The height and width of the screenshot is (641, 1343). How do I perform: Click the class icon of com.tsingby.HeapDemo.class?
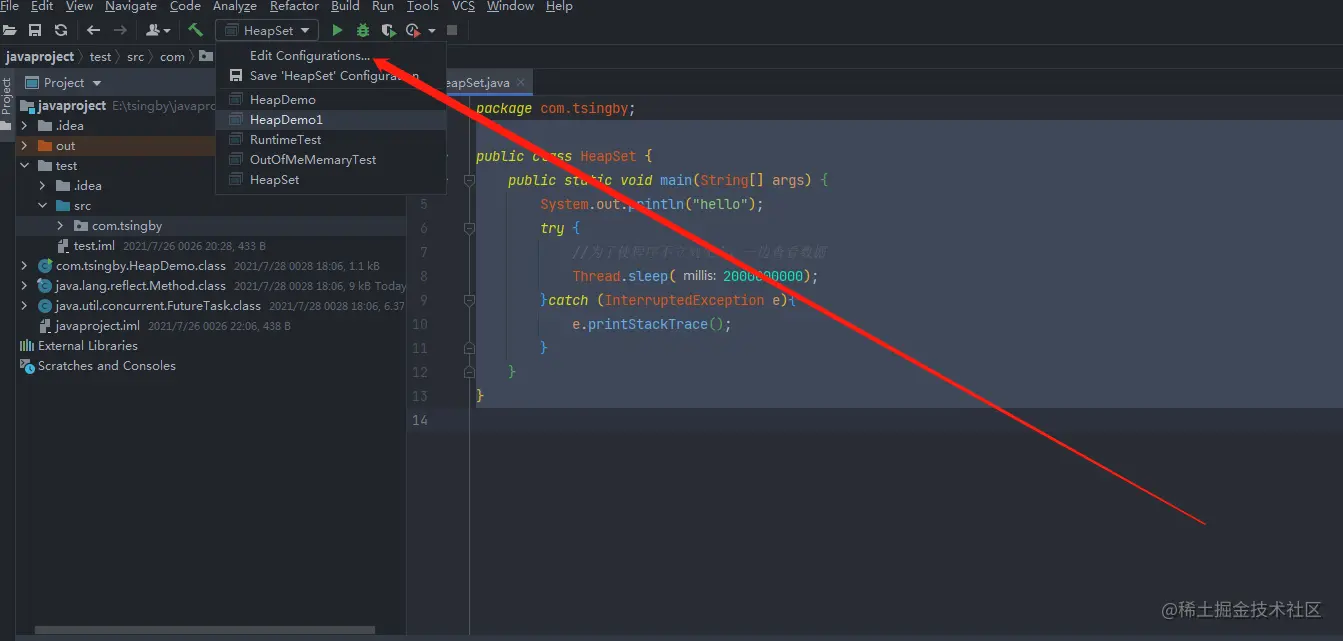click(45, 266)
